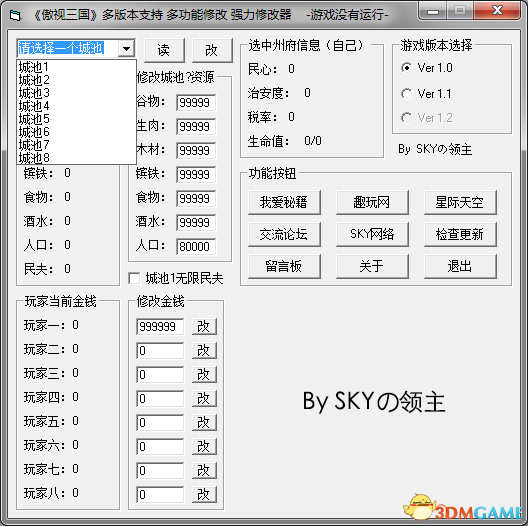Viewport: 528px width, 526px height.
Task: Open the city selection dropdown arrow
Action: (126, 48)
